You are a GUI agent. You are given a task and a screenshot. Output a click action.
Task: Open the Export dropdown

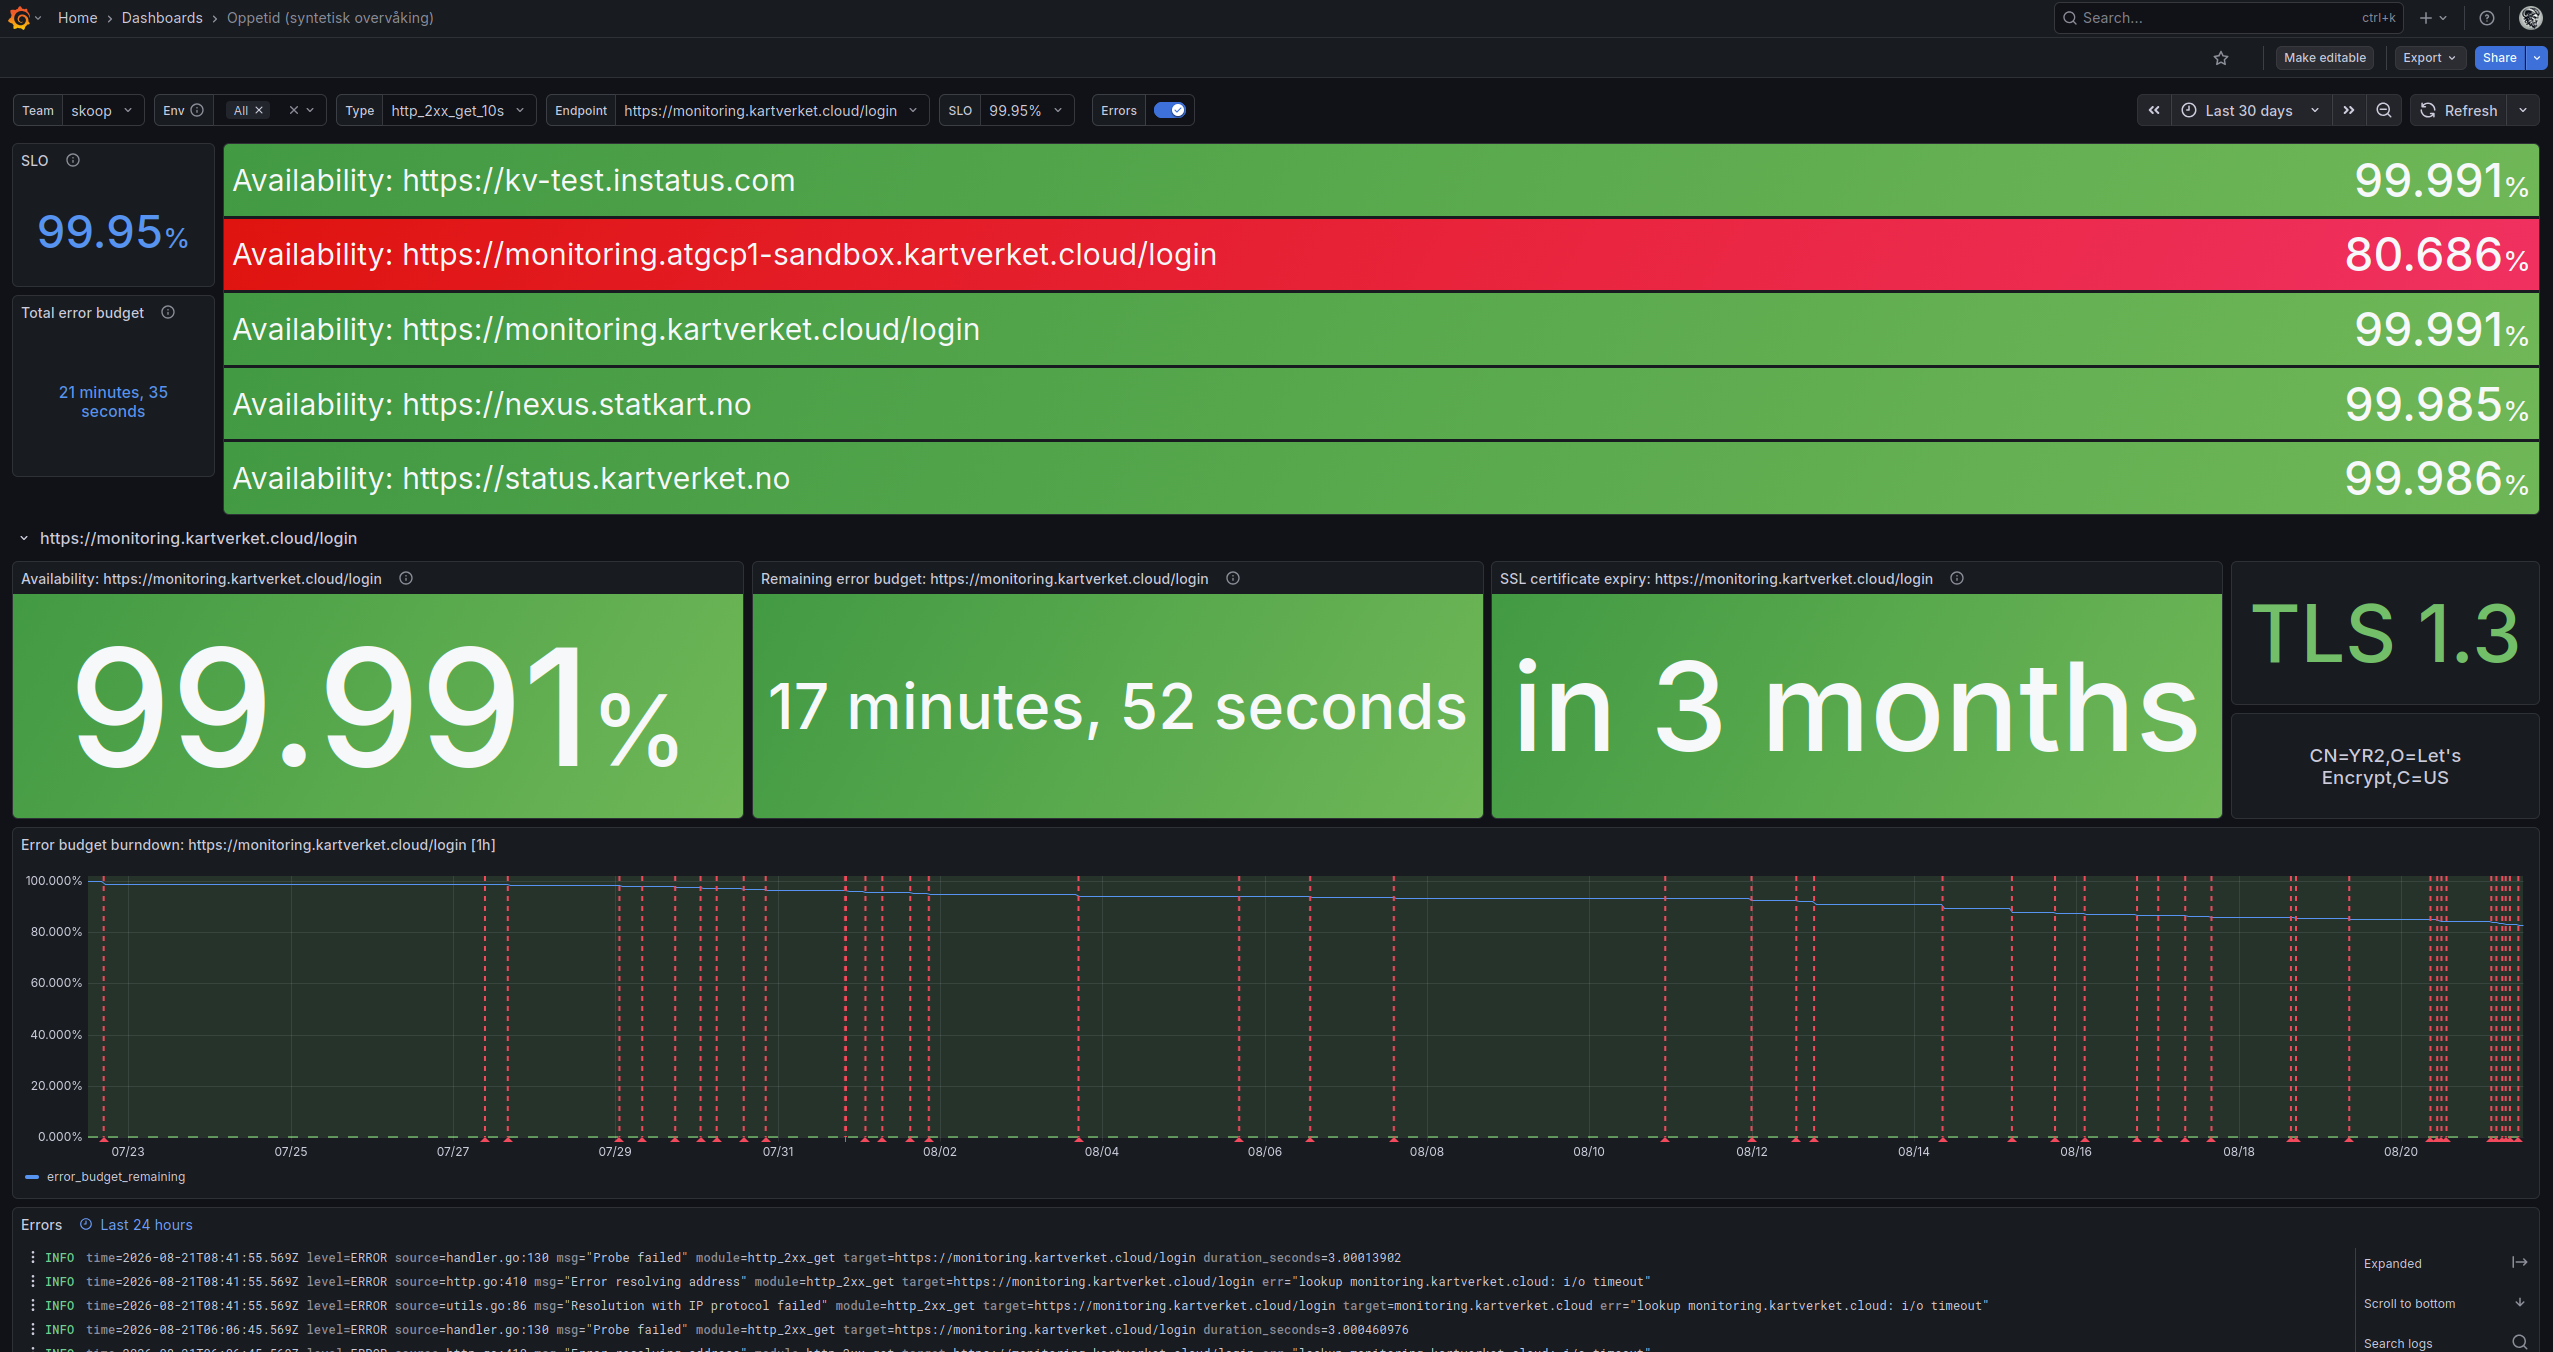(x=2430, y=58)
